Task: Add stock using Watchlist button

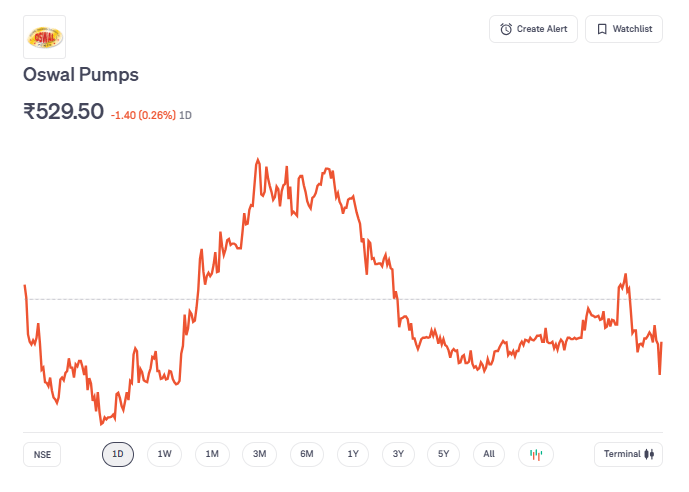Action: [x=624, y=29]
